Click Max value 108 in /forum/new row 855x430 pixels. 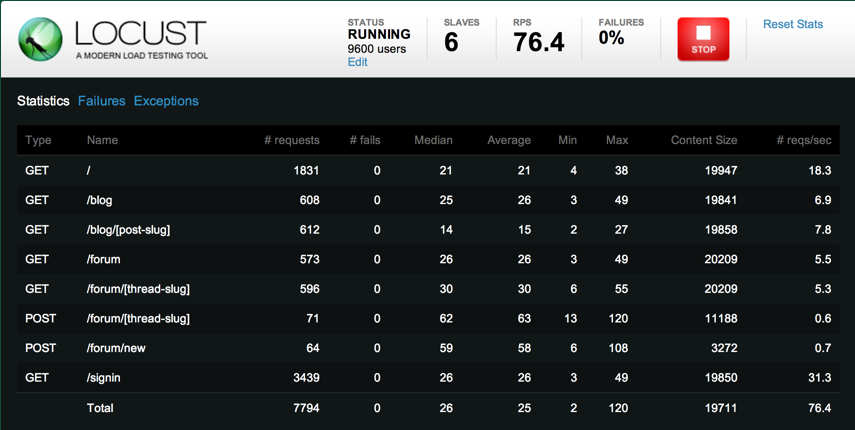[618, 348]
